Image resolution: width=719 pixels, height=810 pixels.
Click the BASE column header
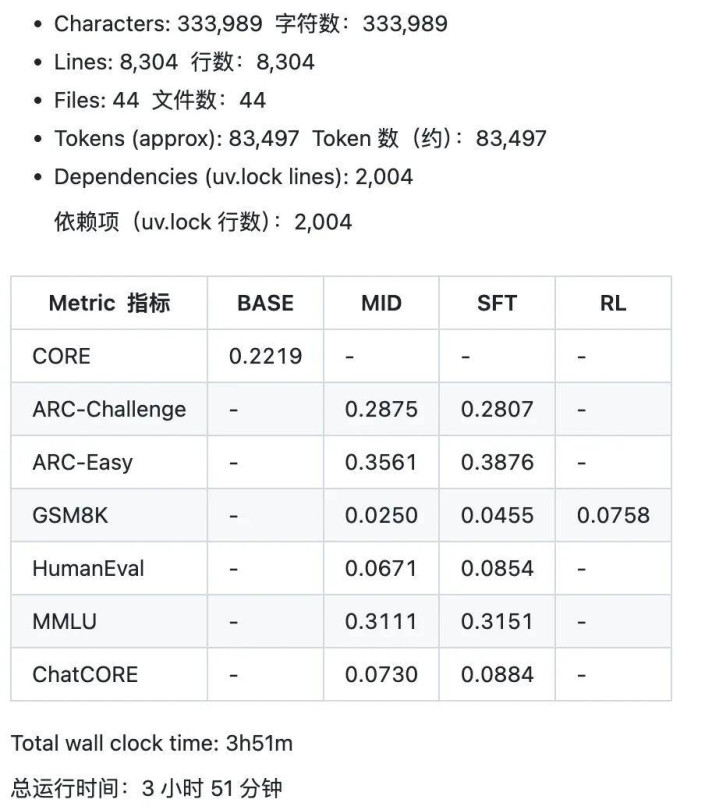tap(265, 303)
